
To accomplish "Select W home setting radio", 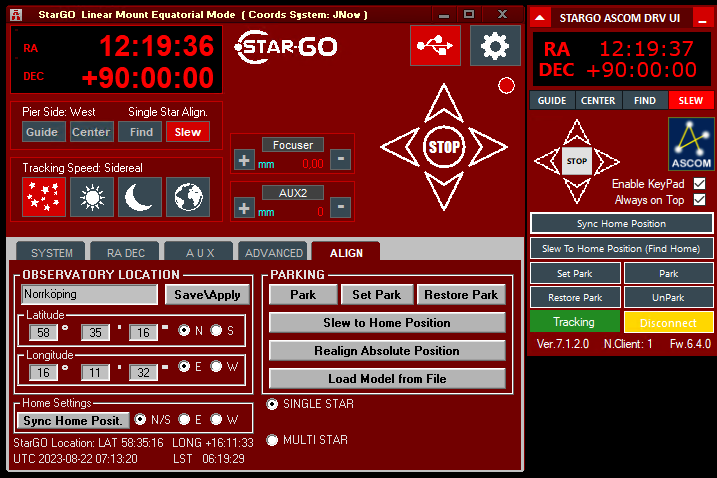I will pyautogui.click(x=216, y=419).
